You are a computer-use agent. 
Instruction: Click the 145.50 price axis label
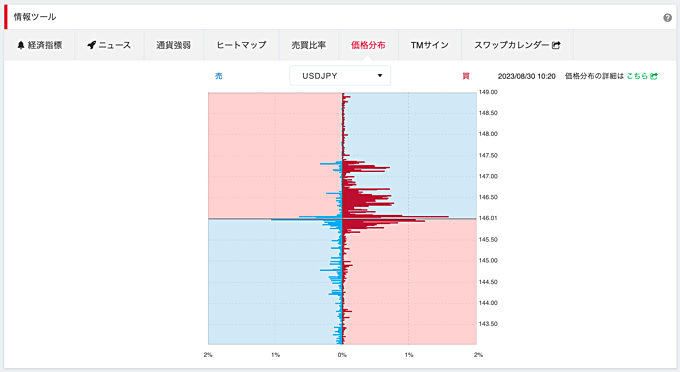pos(488,239)
